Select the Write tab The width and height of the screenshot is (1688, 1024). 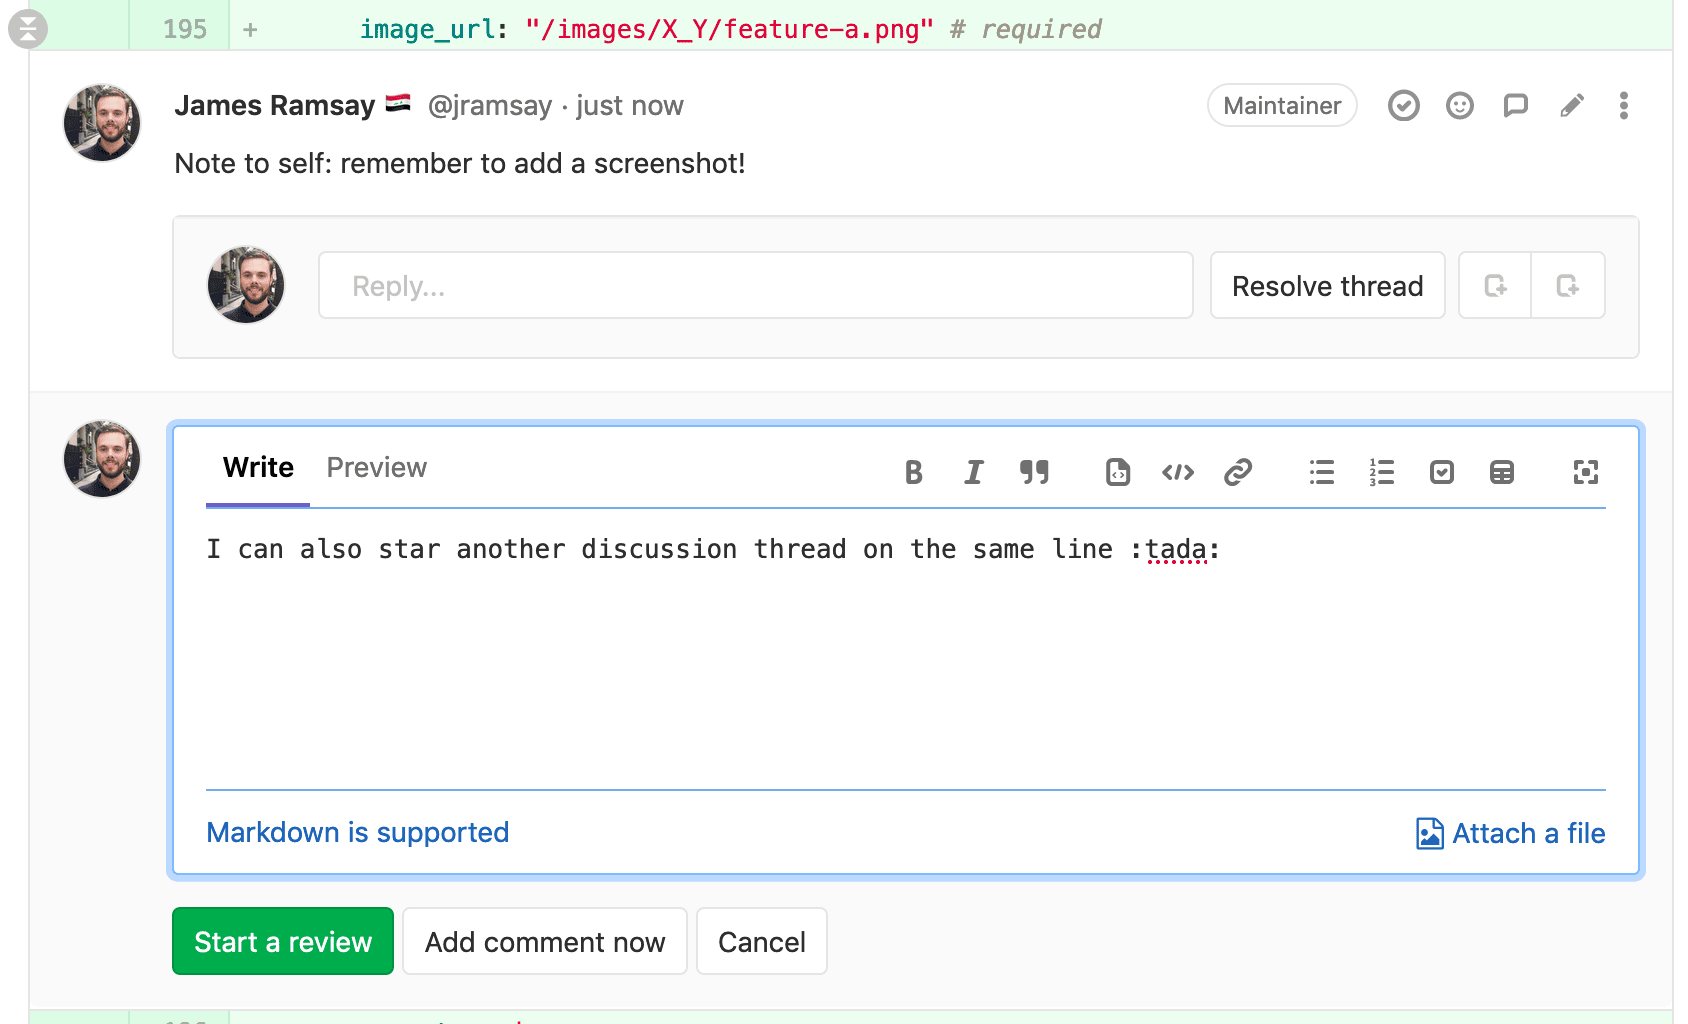coord(258,468)
